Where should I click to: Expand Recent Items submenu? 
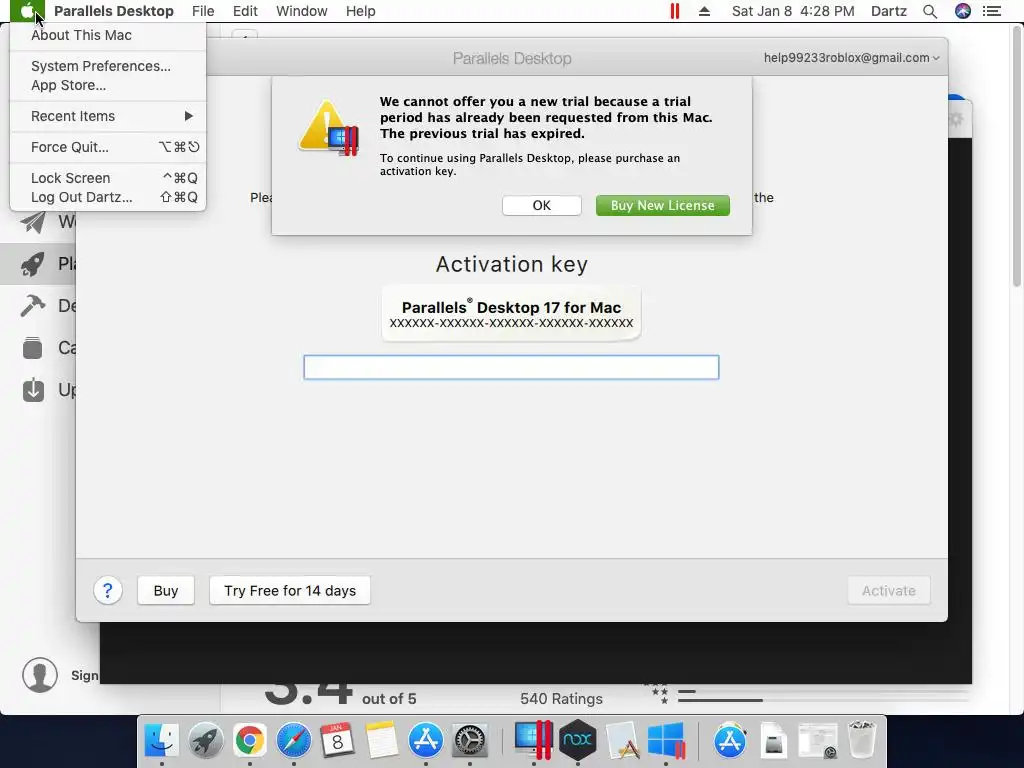click(108, 116)
